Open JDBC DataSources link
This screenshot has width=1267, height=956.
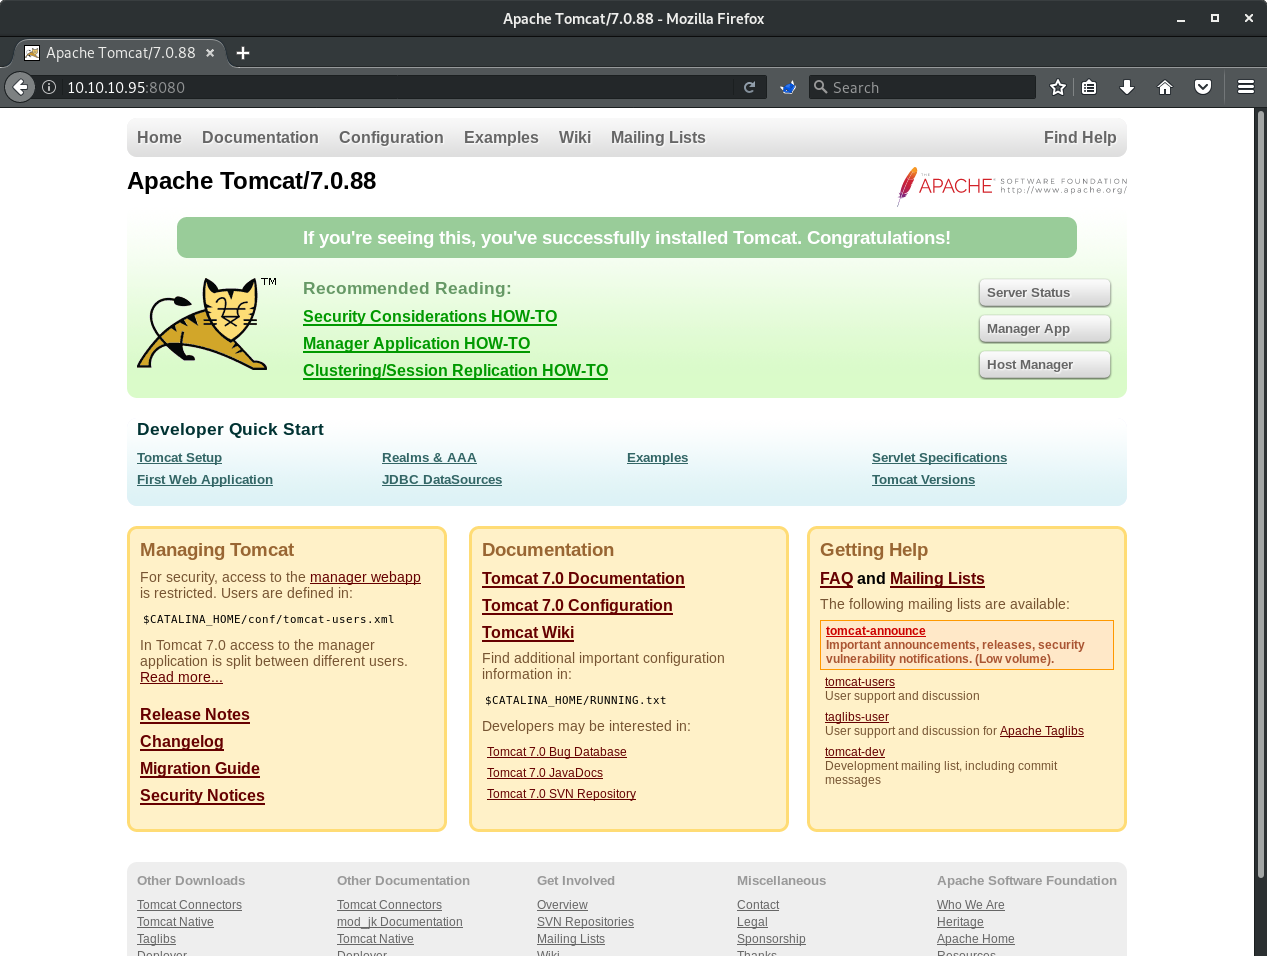click(x=442, y=480)
